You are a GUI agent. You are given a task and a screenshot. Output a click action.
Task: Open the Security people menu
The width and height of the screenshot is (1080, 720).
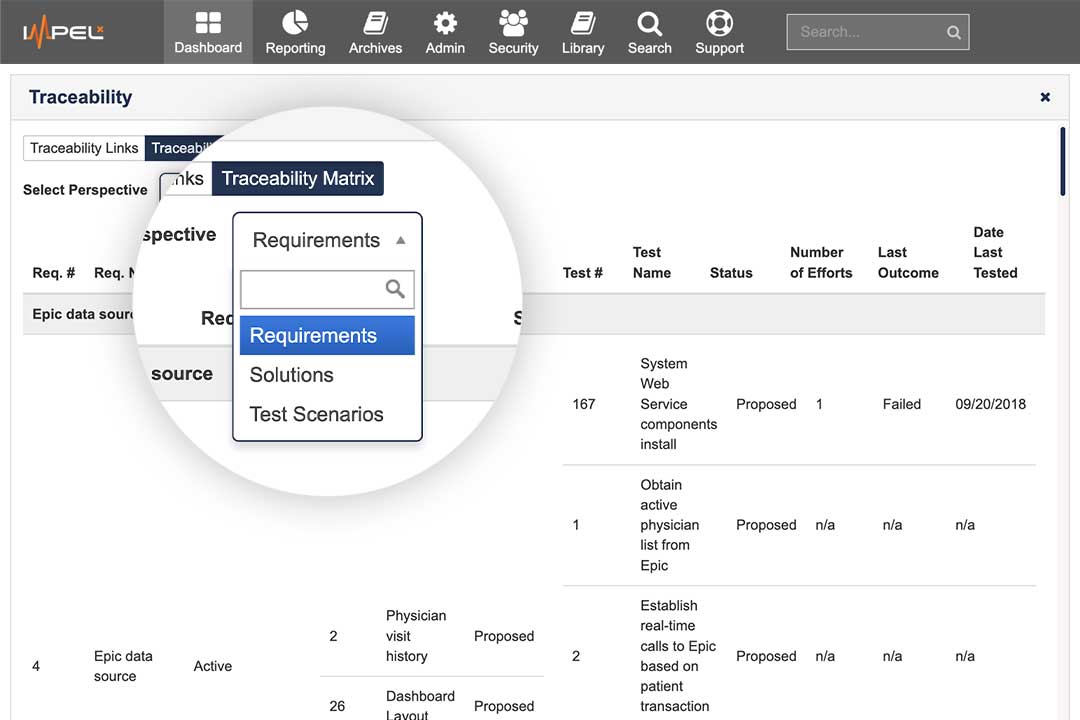coord(513,32)
